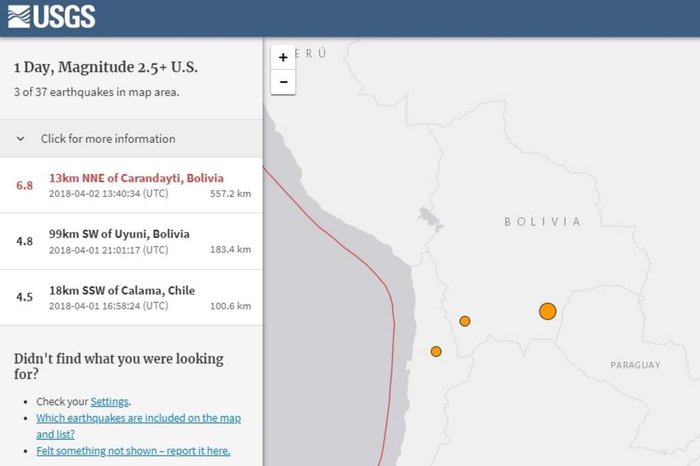The height and width of the screenshot is (466, 700).
Task: Click the USGS logo in the header
Action: pyautogui.click(x=51, y=17)
